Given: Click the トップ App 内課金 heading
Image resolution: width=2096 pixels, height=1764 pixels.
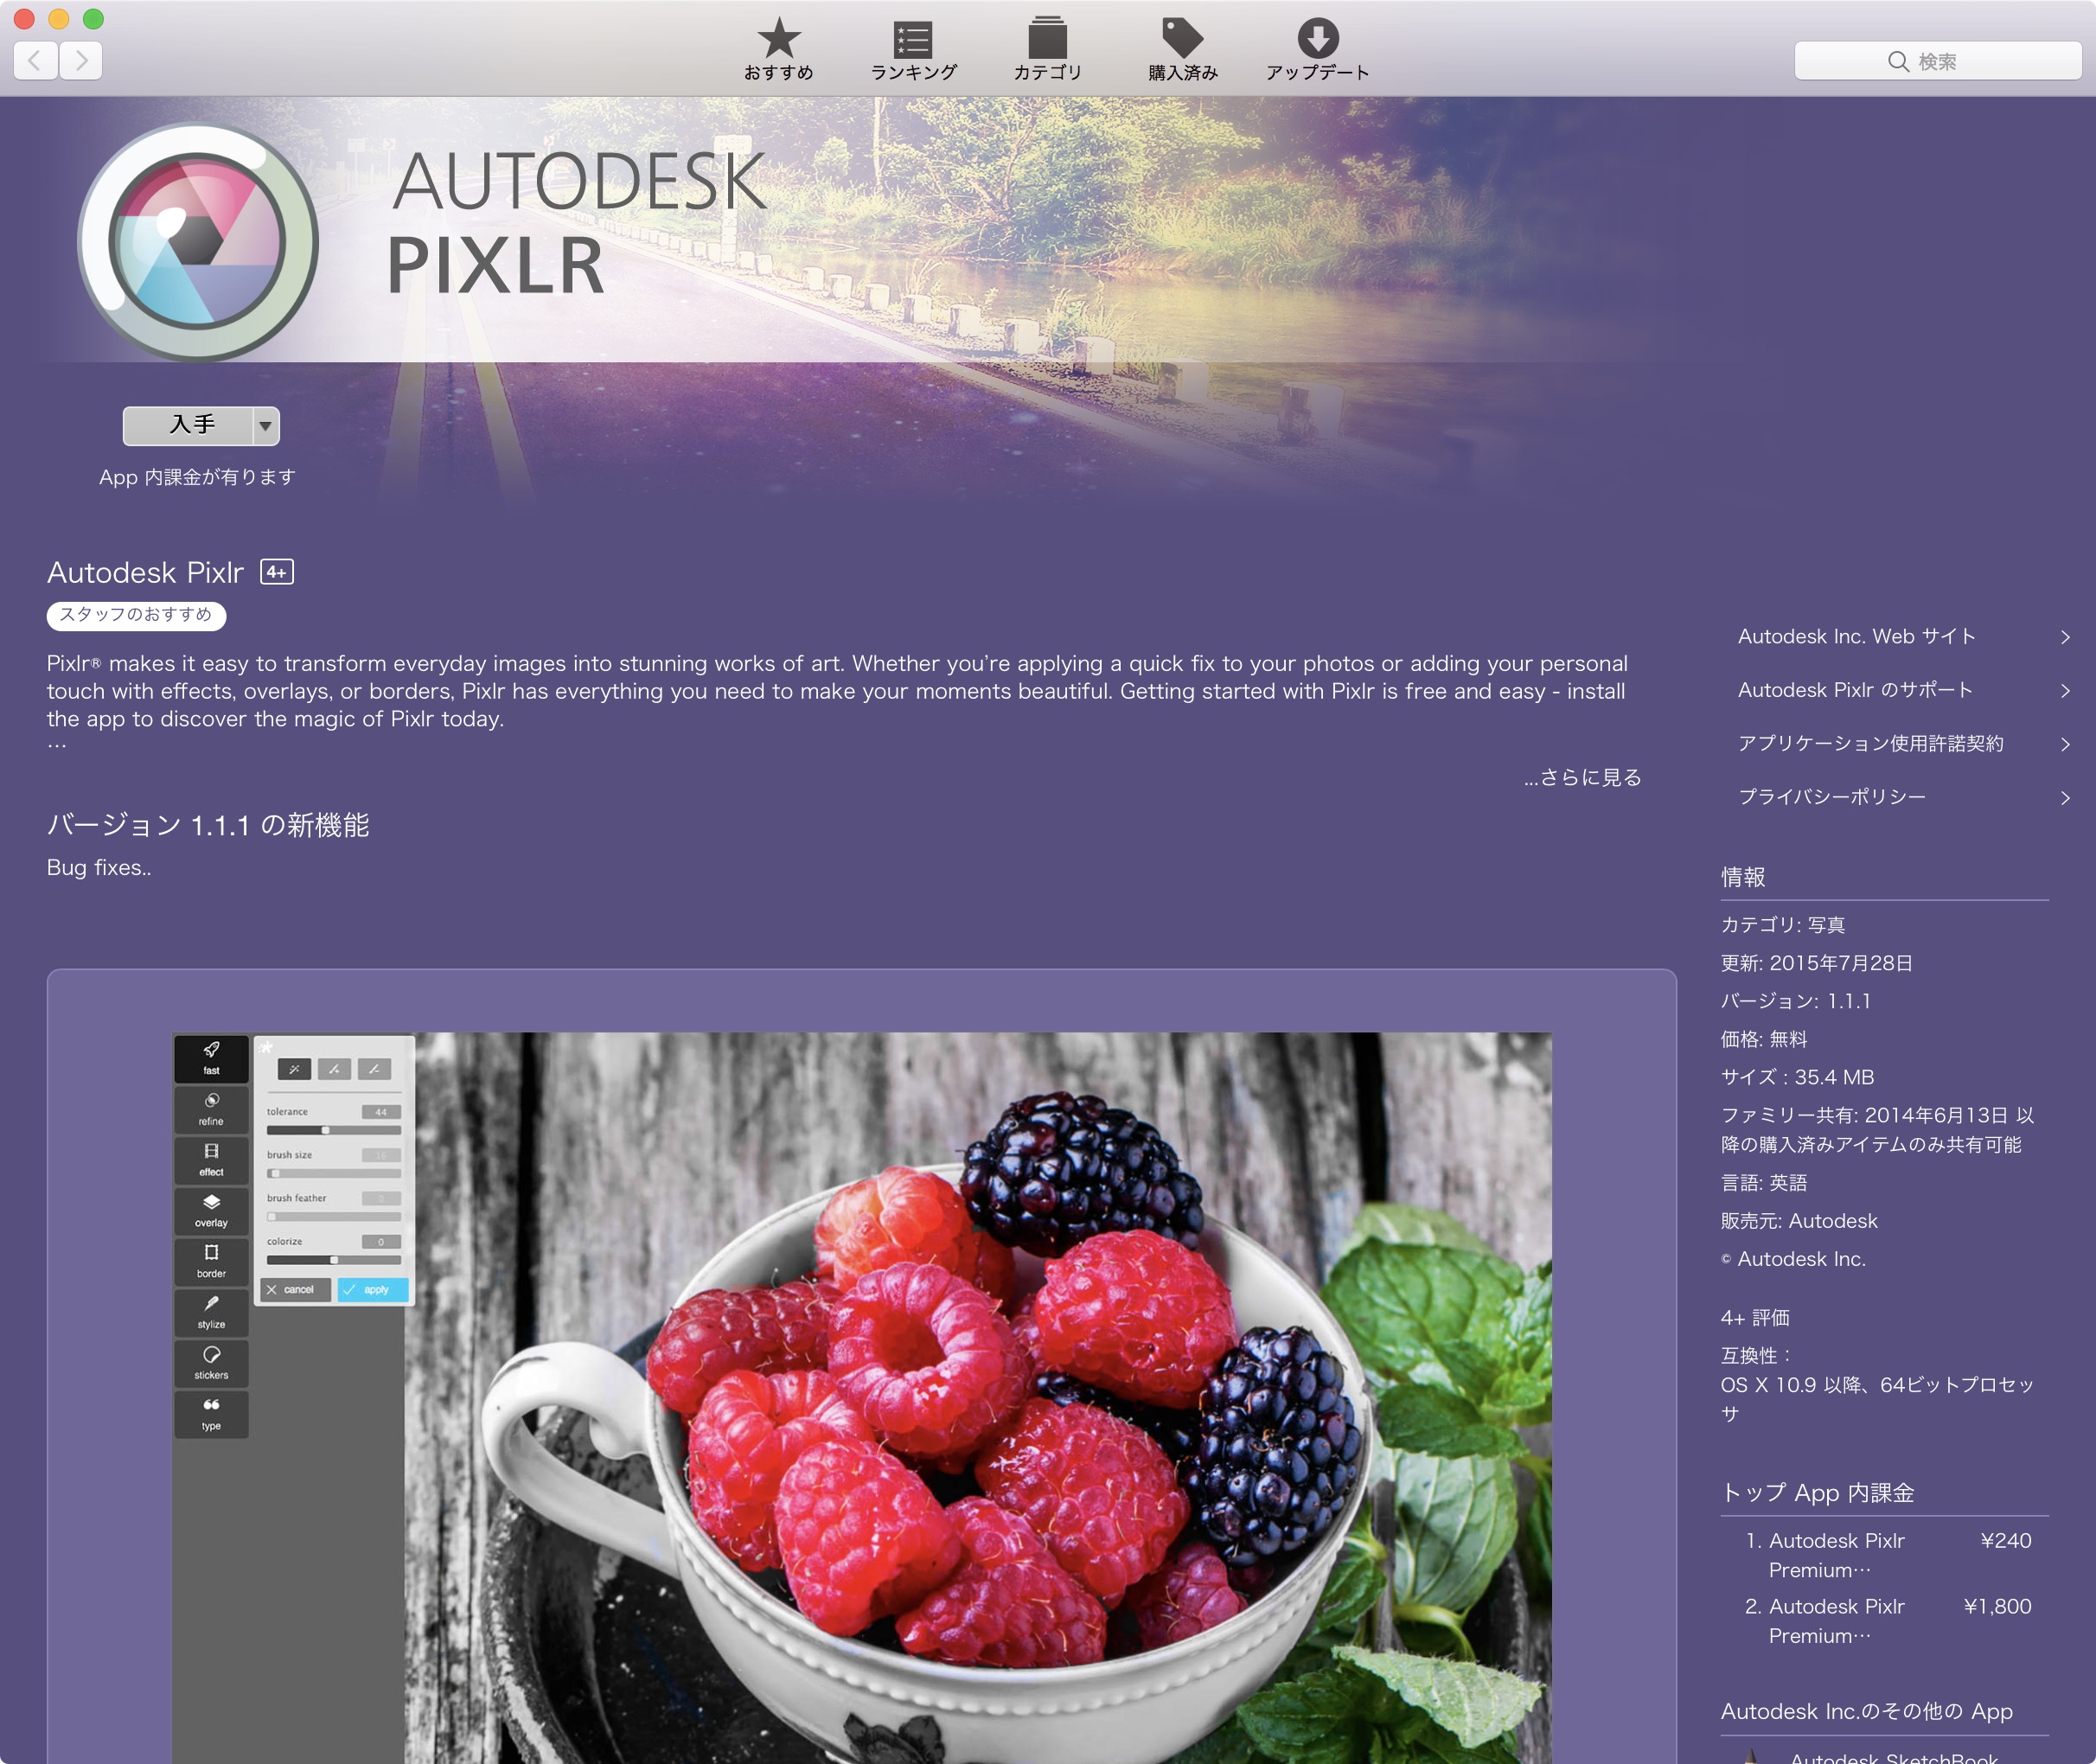Looking at the screenshot, I should pos(1817,1493).
